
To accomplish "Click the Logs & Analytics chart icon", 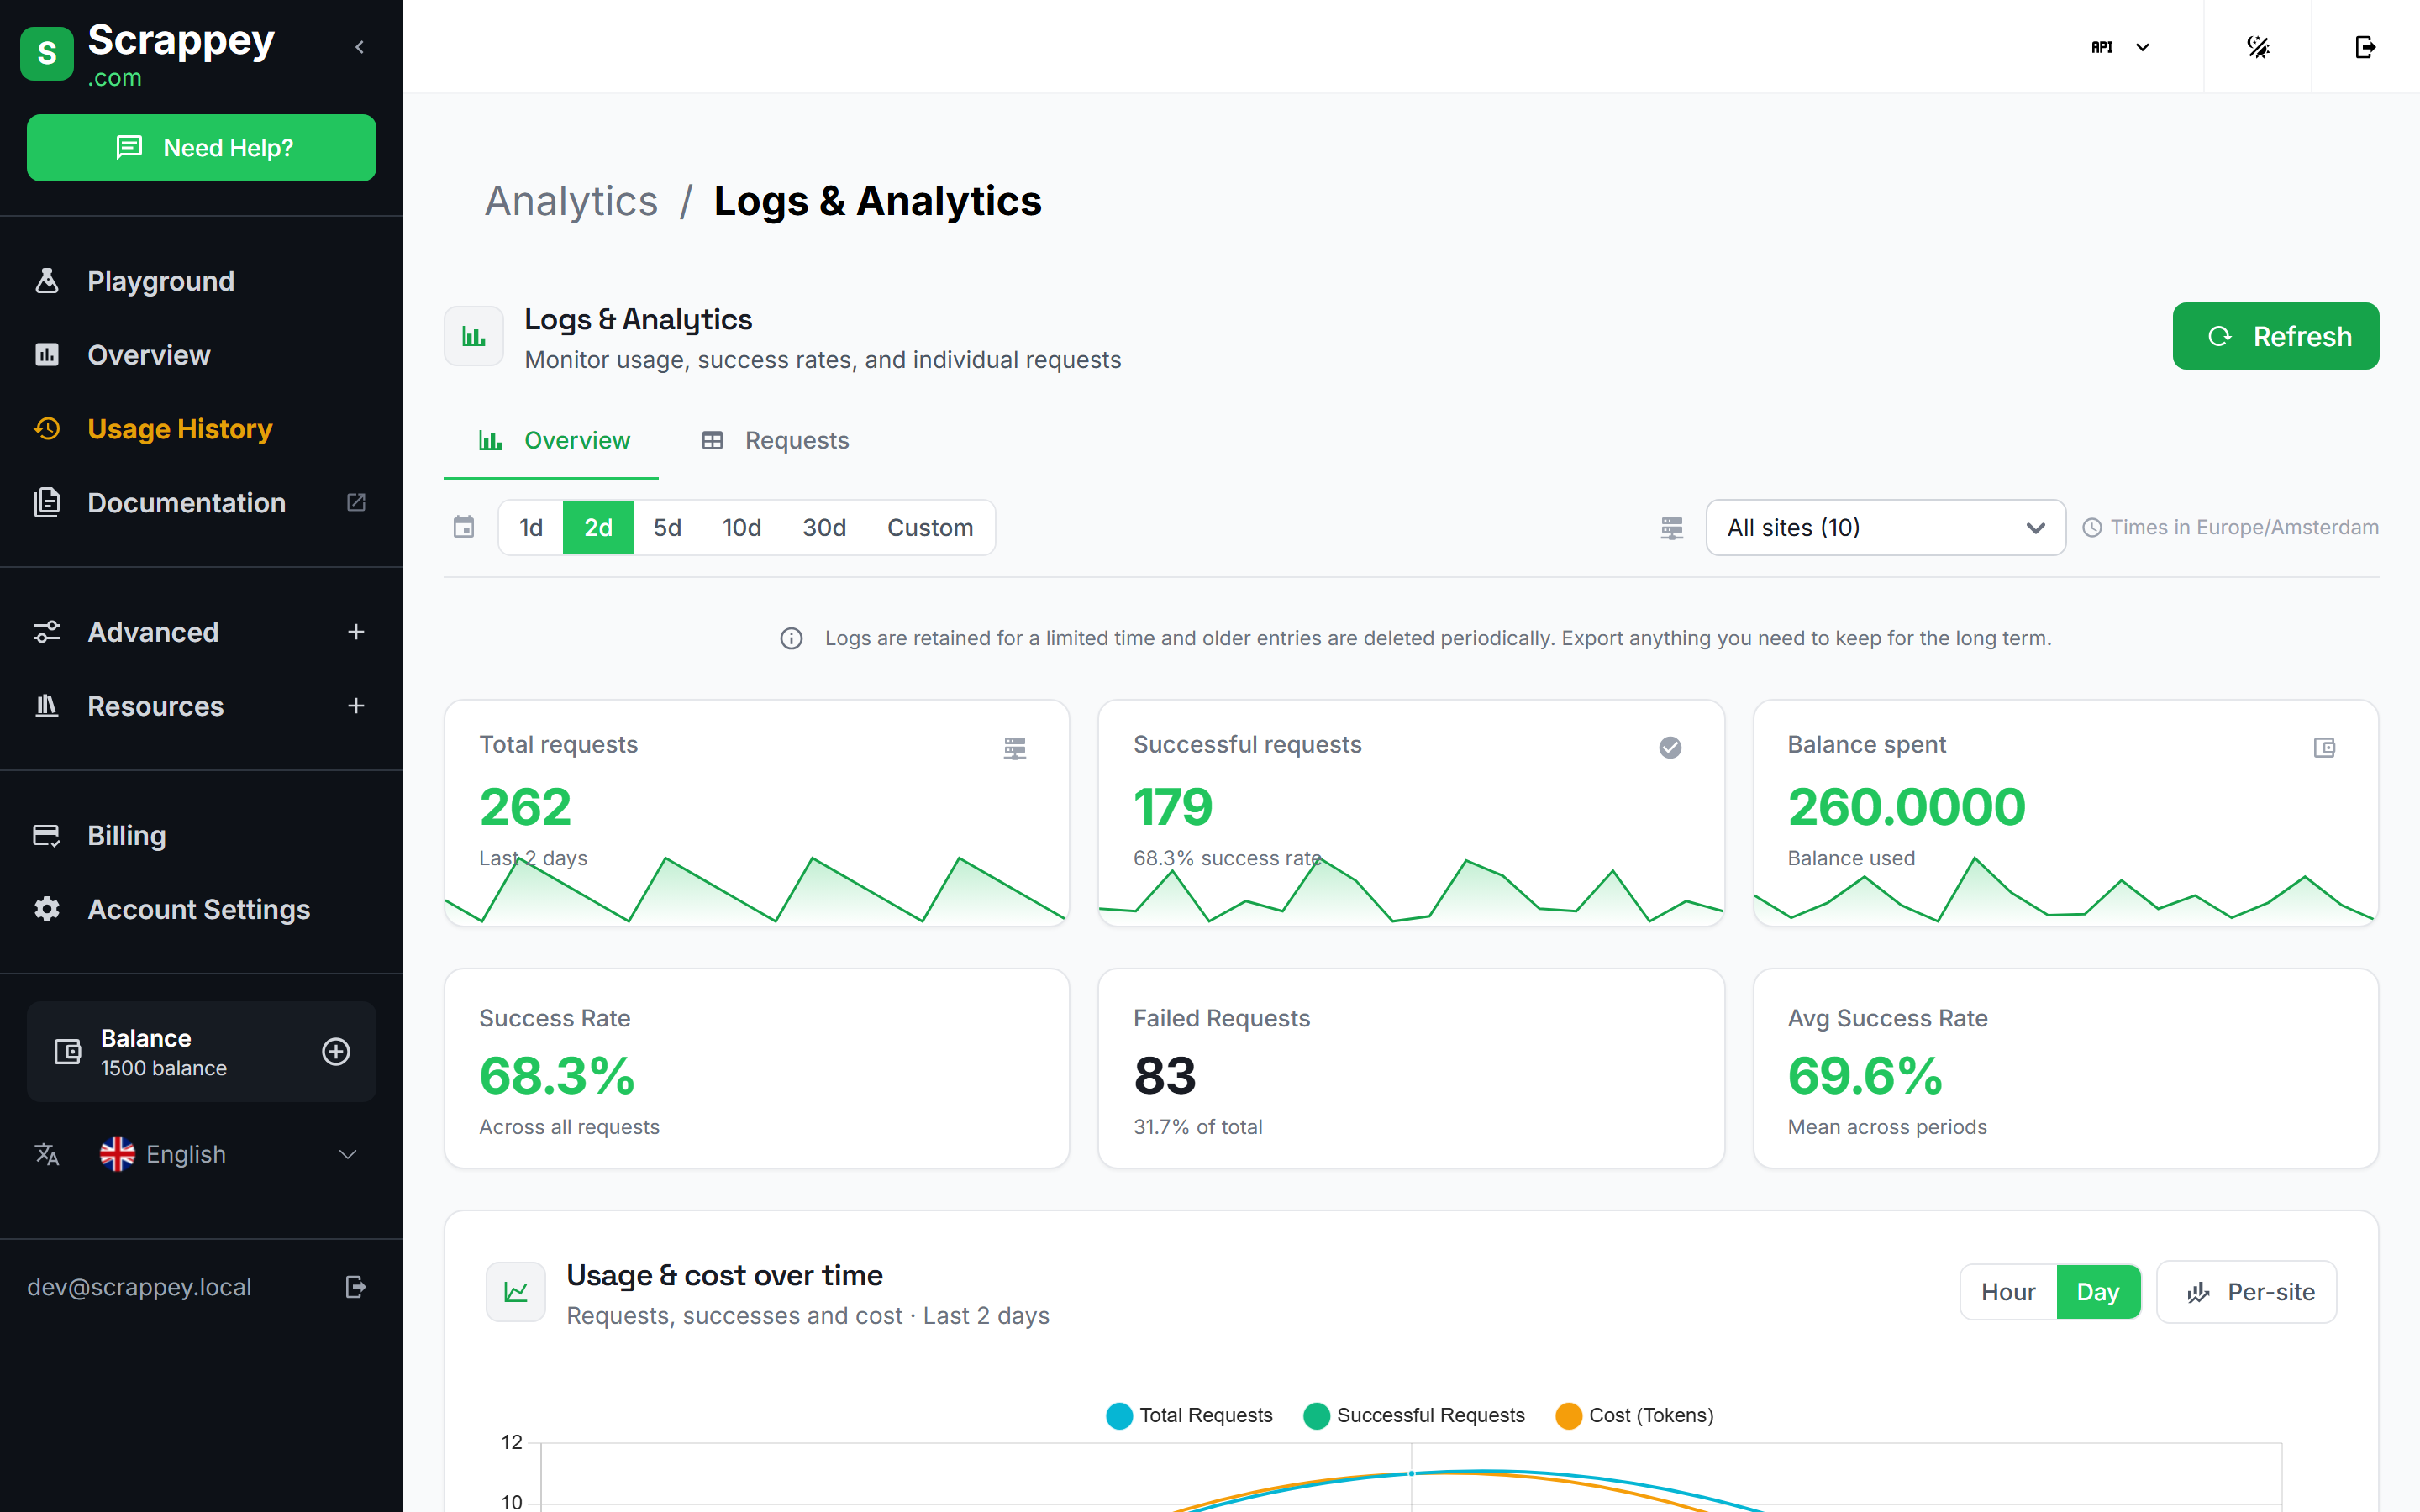I will pos(474,336).
